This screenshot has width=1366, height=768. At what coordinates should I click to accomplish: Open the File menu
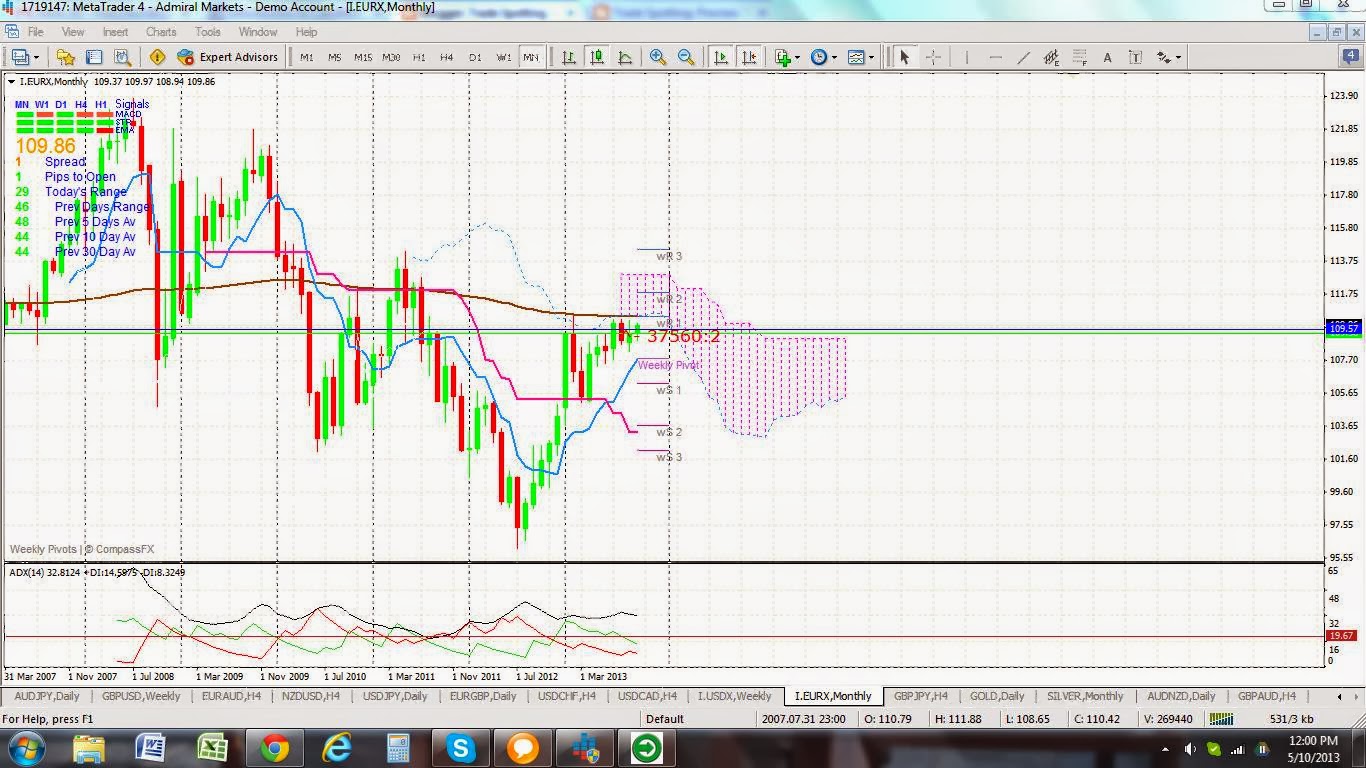35,32
